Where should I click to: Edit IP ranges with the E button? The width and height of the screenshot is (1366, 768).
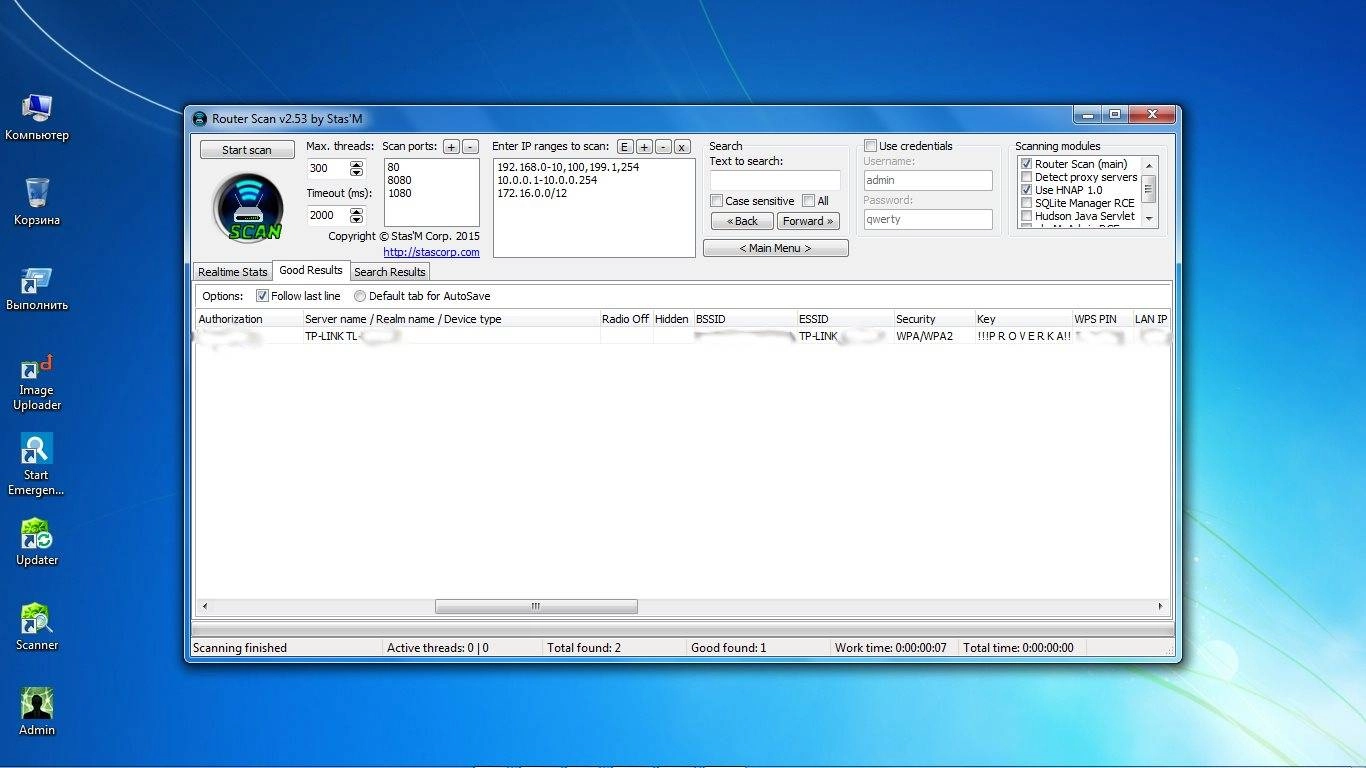click(625, 147)
